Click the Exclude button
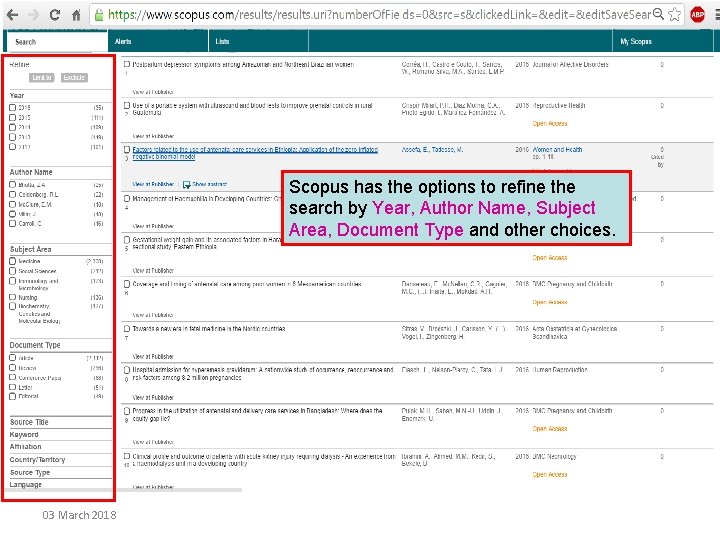The image size is (720, 540). [74, 78]
